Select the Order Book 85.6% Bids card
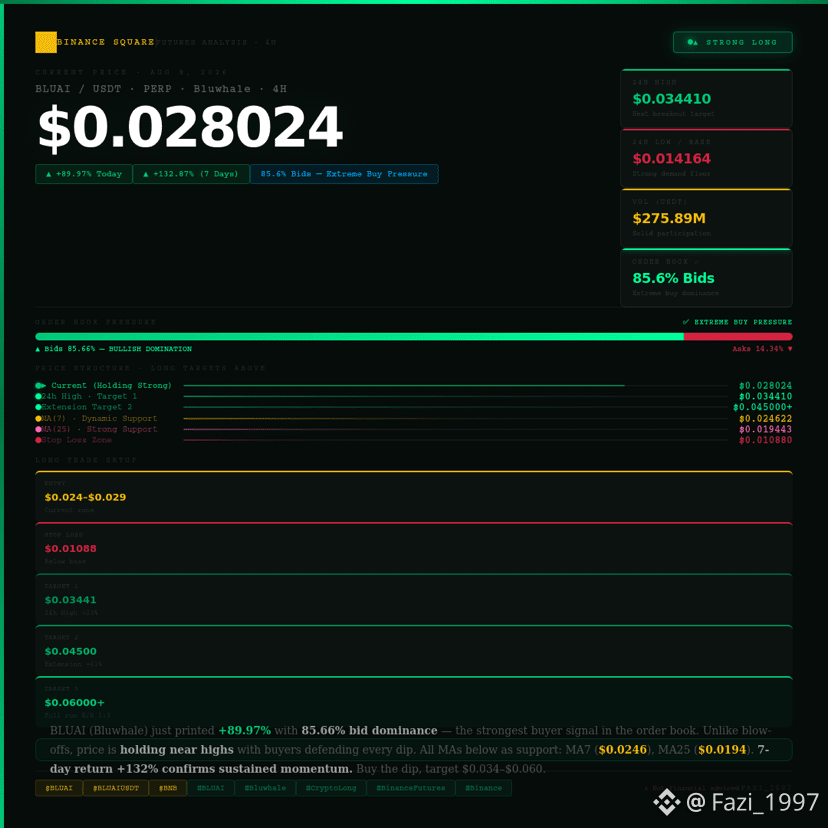This screenshot has height=828, width=828. coord(706,278)
